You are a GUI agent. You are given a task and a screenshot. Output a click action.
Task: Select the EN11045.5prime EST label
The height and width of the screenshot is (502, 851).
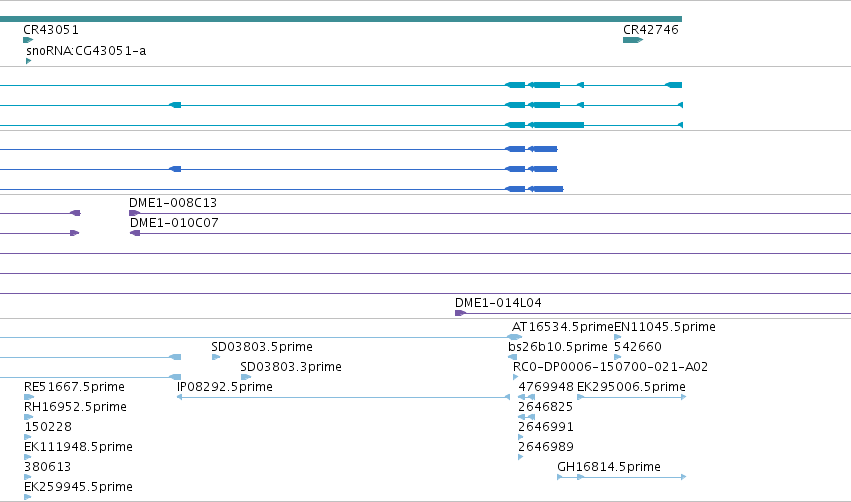[665, 327]
